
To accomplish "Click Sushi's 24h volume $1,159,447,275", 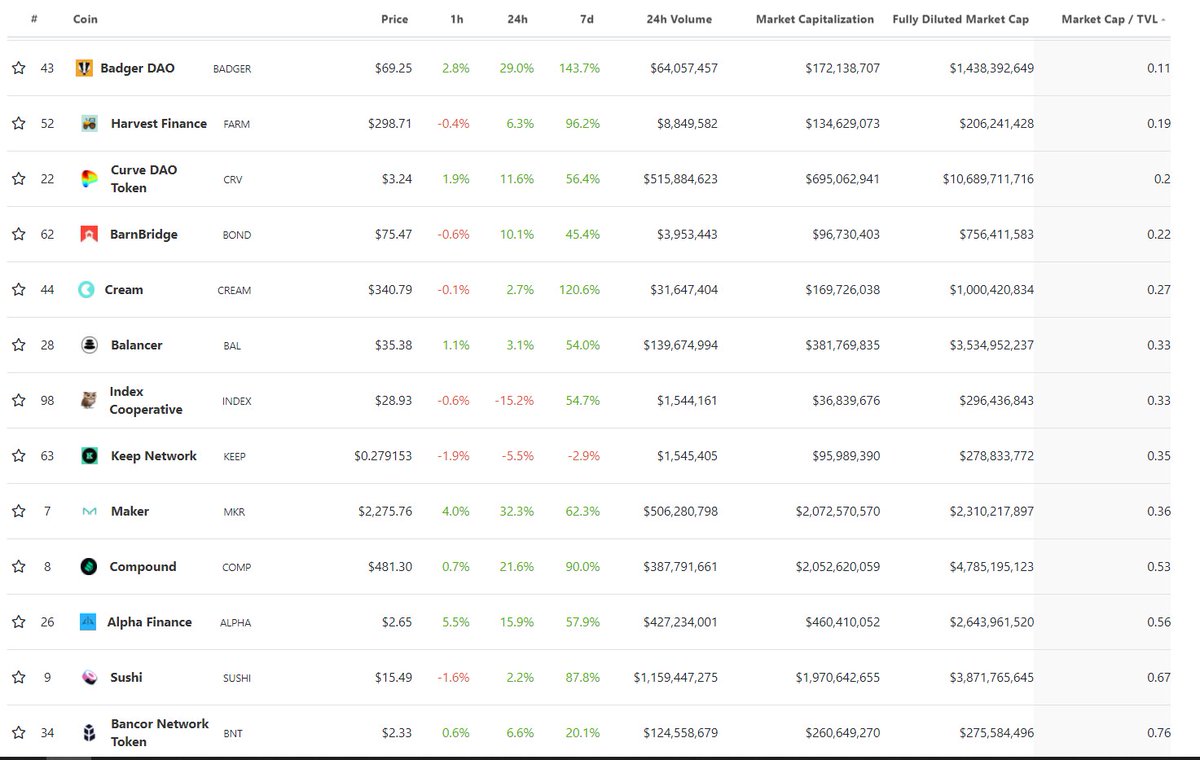I will click(676, 677).
